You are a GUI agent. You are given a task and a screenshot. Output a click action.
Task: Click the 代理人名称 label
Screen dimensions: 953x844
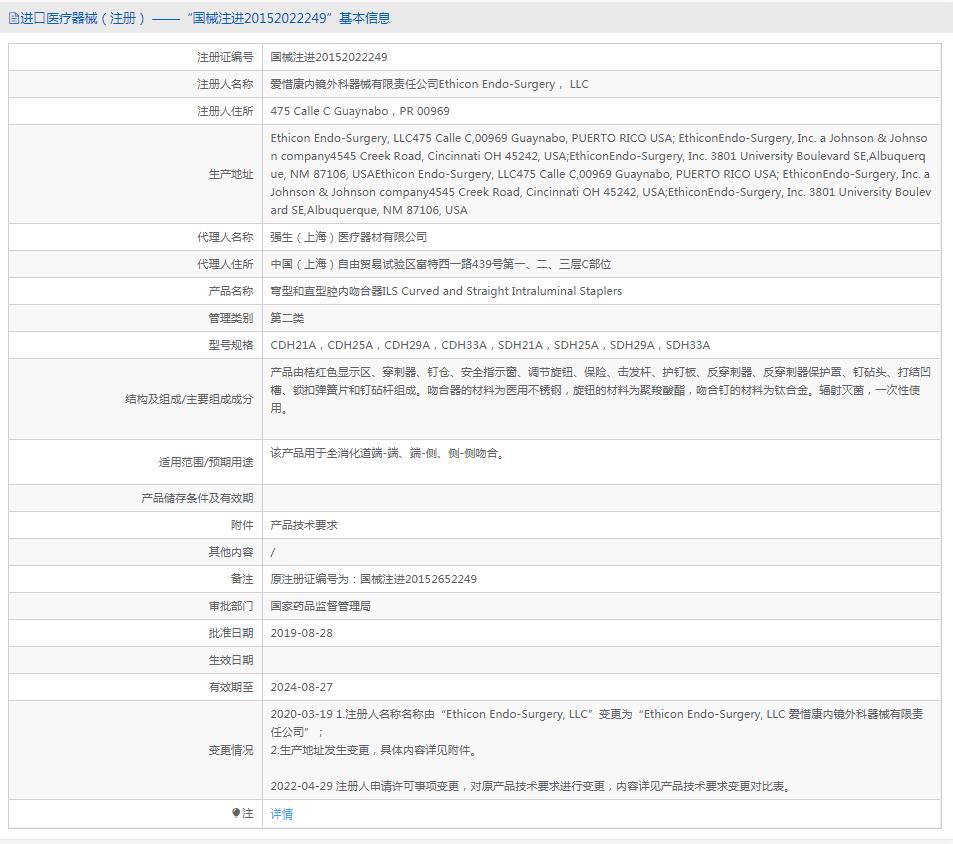225,237
